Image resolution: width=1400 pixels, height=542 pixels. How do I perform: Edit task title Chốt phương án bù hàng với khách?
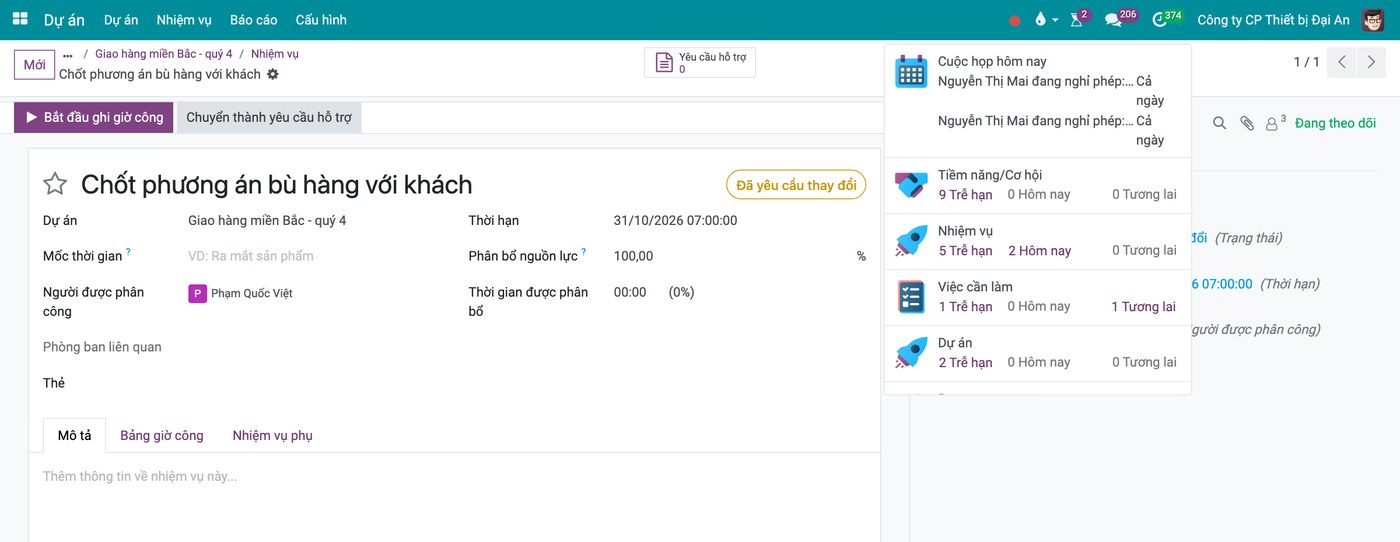pyautogui.click(x=276, y=184)
